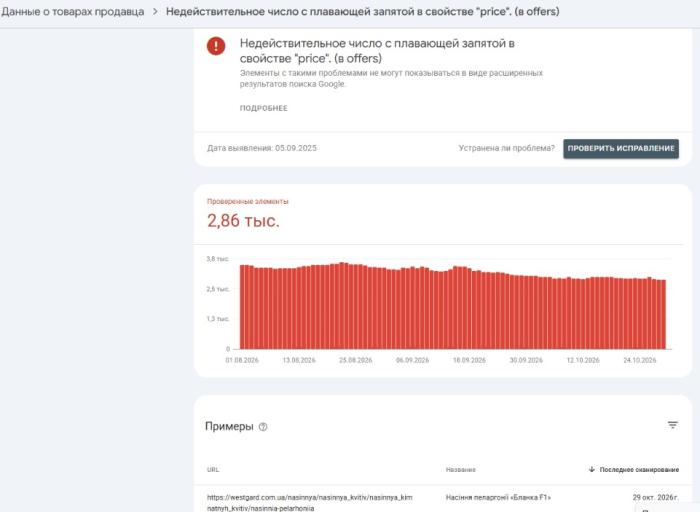Click the 2,86 тыс. value
Screen dimensions: 700x512
(243, 221)
